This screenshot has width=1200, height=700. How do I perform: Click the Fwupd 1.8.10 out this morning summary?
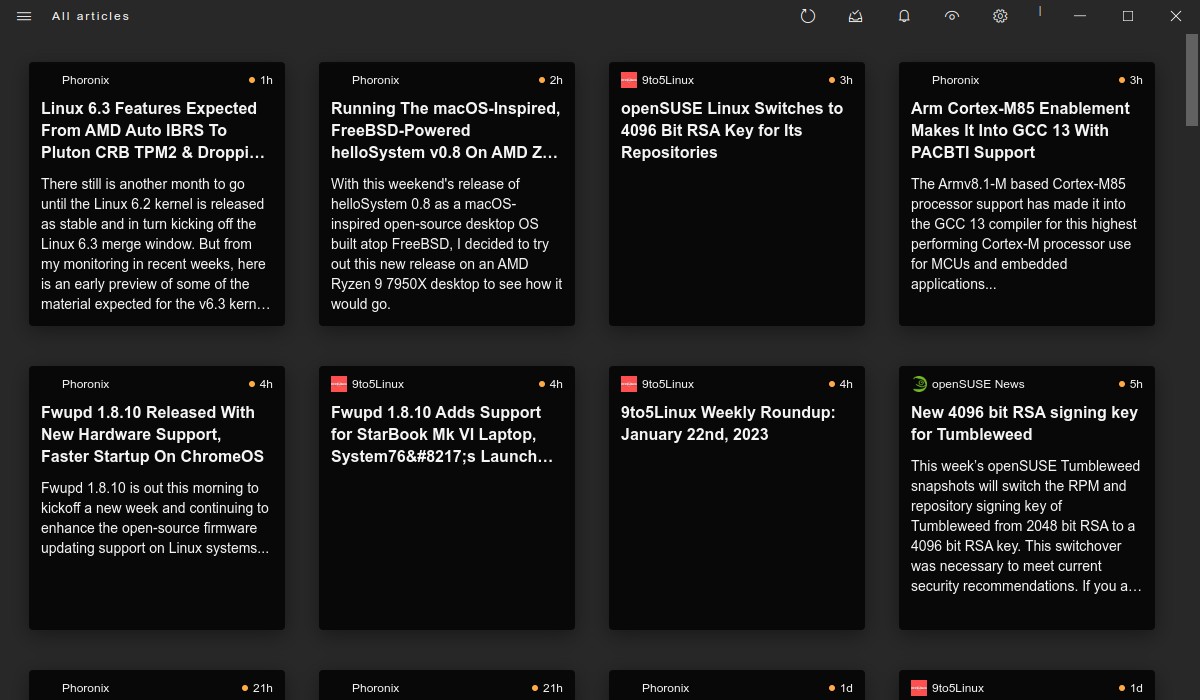156,518
